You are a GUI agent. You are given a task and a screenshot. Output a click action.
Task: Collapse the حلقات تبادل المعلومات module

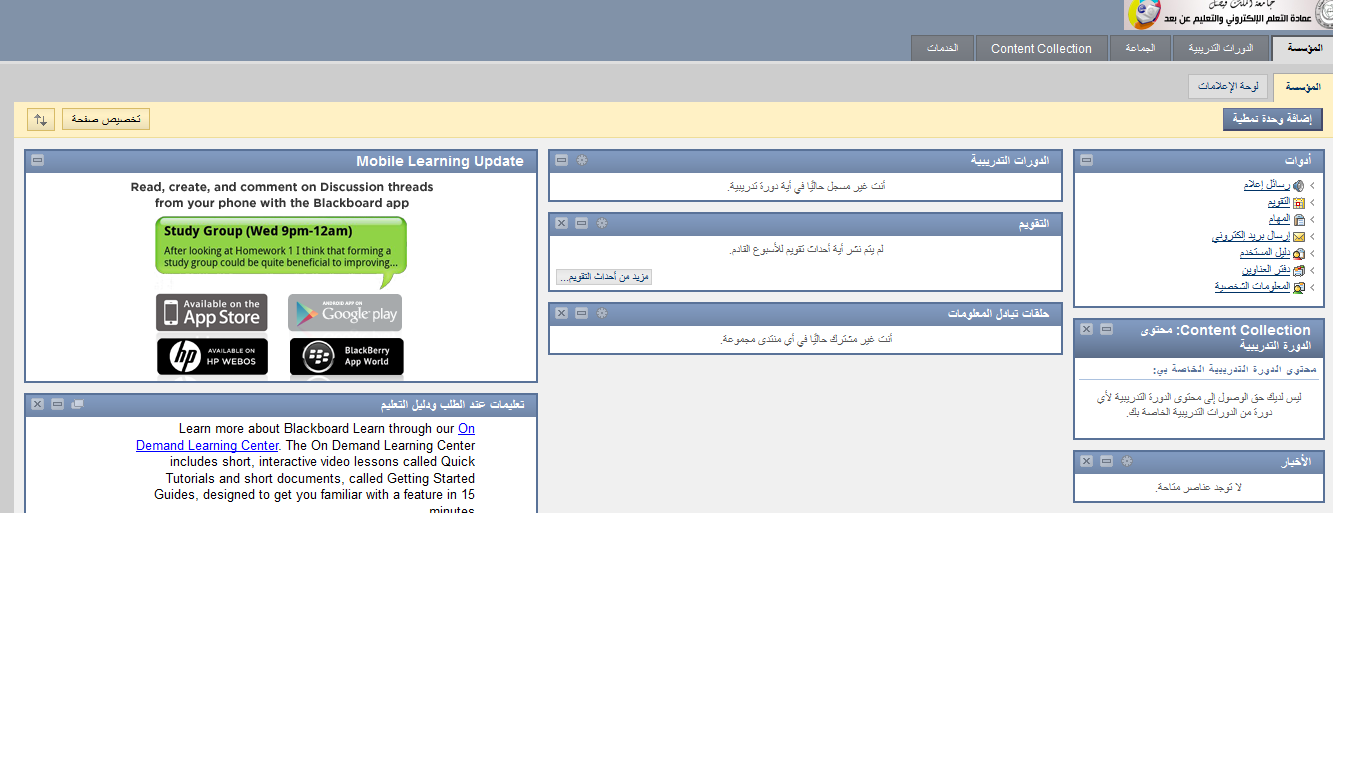click(582, 313)
